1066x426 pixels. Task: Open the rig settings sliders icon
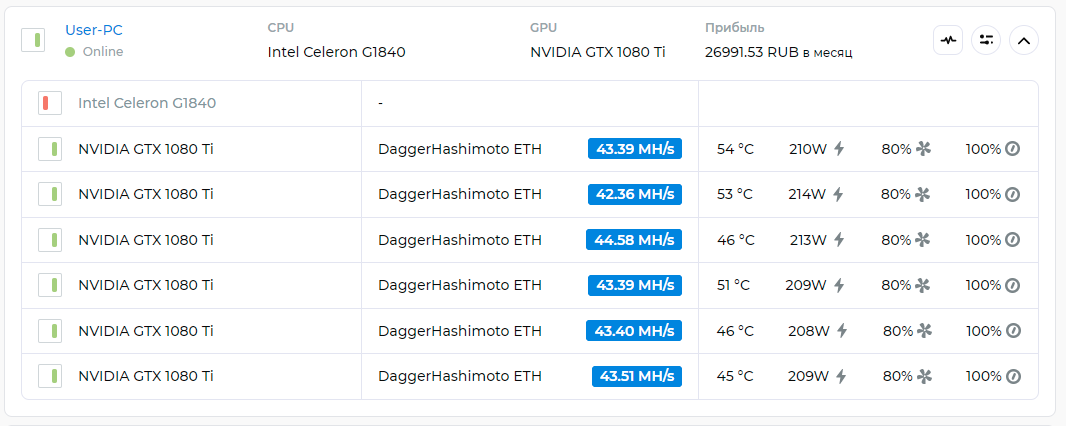click(986, 40)
